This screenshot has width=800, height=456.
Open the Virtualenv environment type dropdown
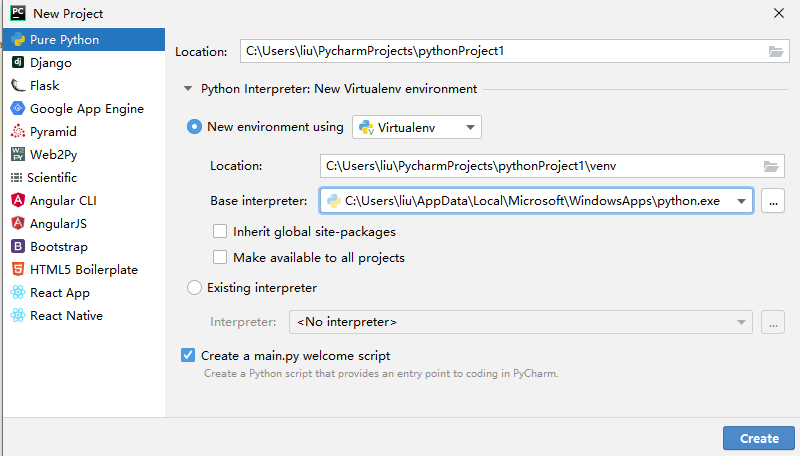pos(417,127)
